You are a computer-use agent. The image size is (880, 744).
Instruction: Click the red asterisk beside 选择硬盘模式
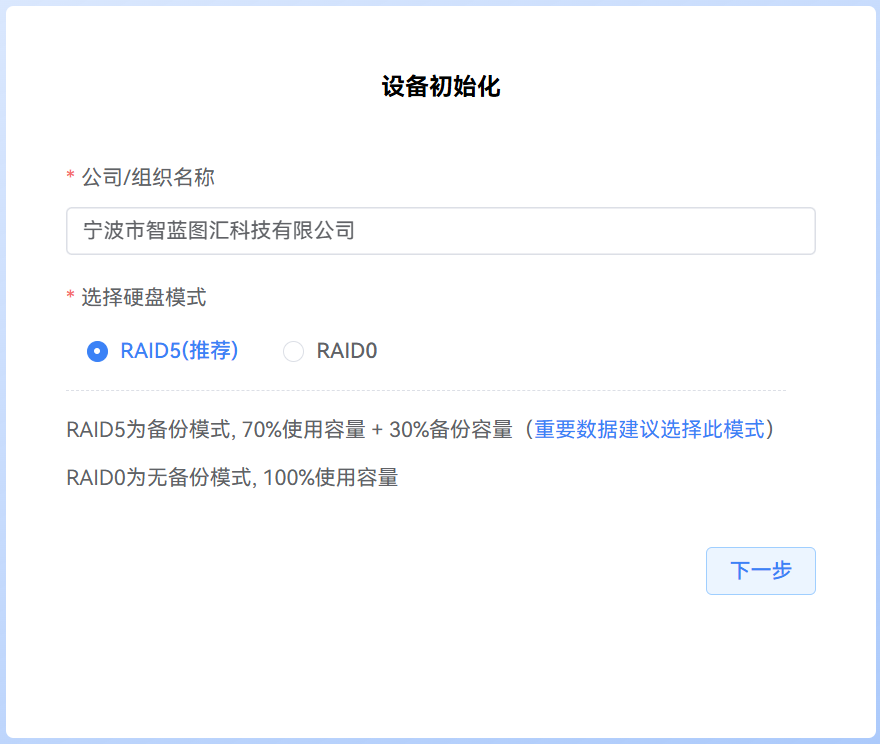click(x=70, y=297)
